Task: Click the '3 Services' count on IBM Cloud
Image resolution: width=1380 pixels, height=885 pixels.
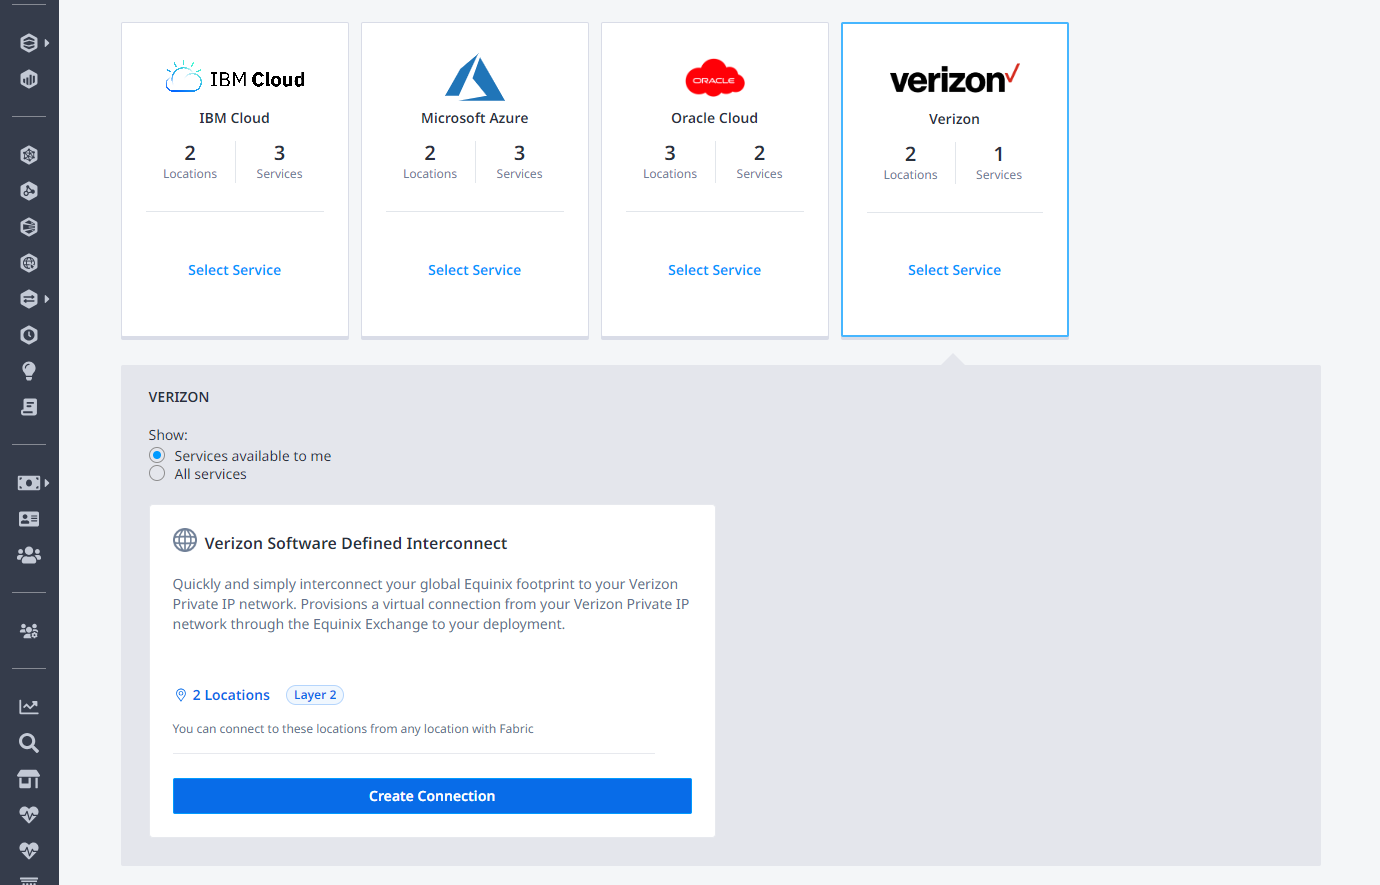Action: [x=280, y=162]
